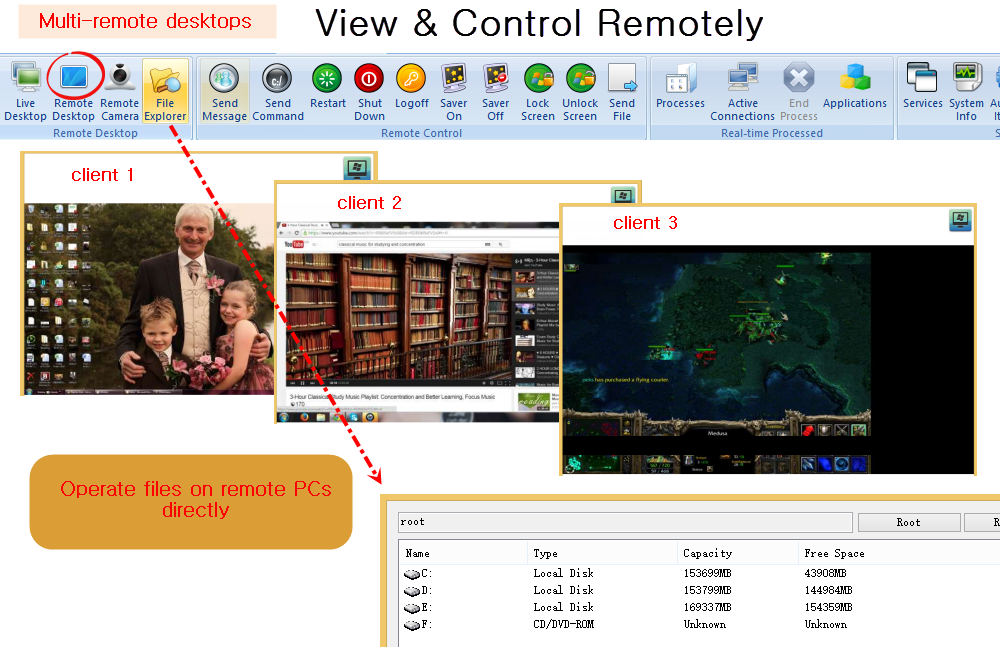Show Active Connections
Screen dimensions: 1000x647
(x=742, y=90)
